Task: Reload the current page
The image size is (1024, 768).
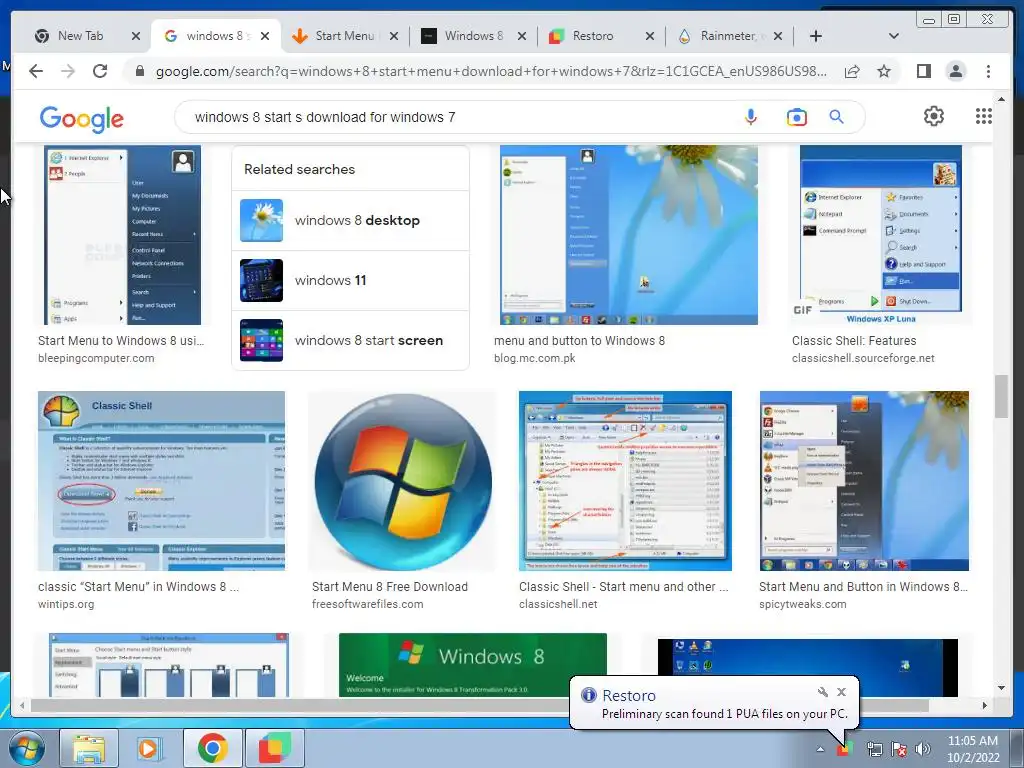Action: (x=100, y=71)
